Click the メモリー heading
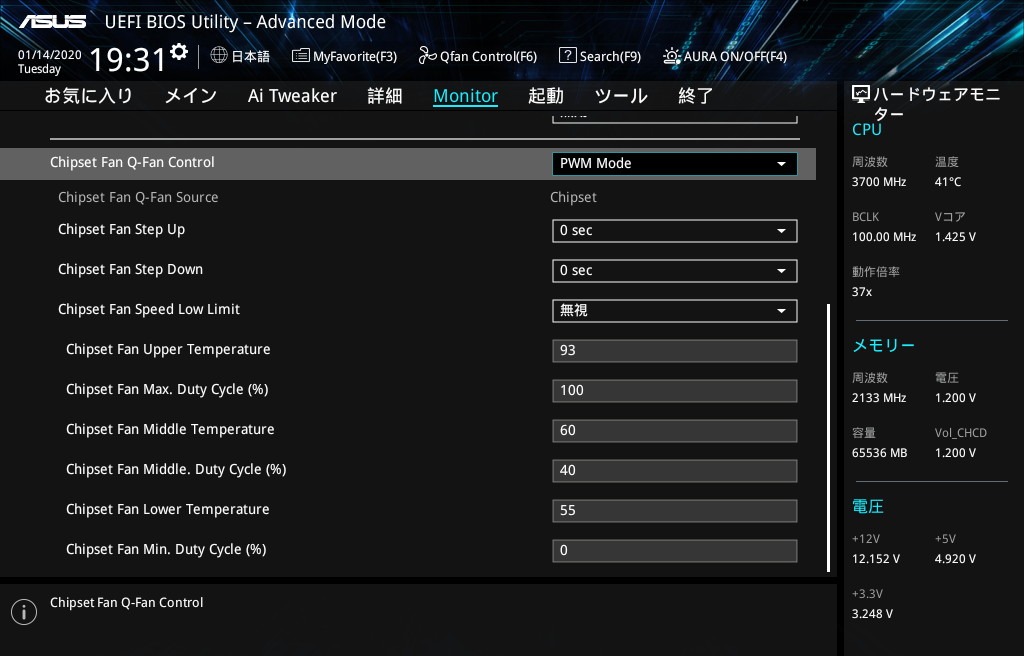Image resolution: width=1024 pixels, height=656 pixels. 884,345
